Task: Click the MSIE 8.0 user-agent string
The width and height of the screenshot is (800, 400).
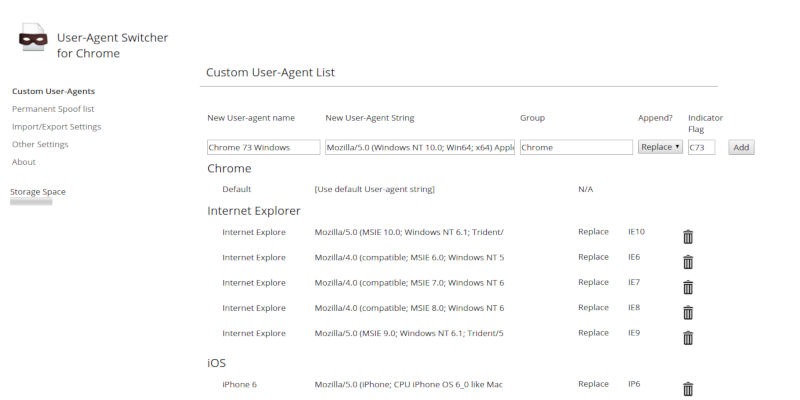Action: tap(409, 308)
